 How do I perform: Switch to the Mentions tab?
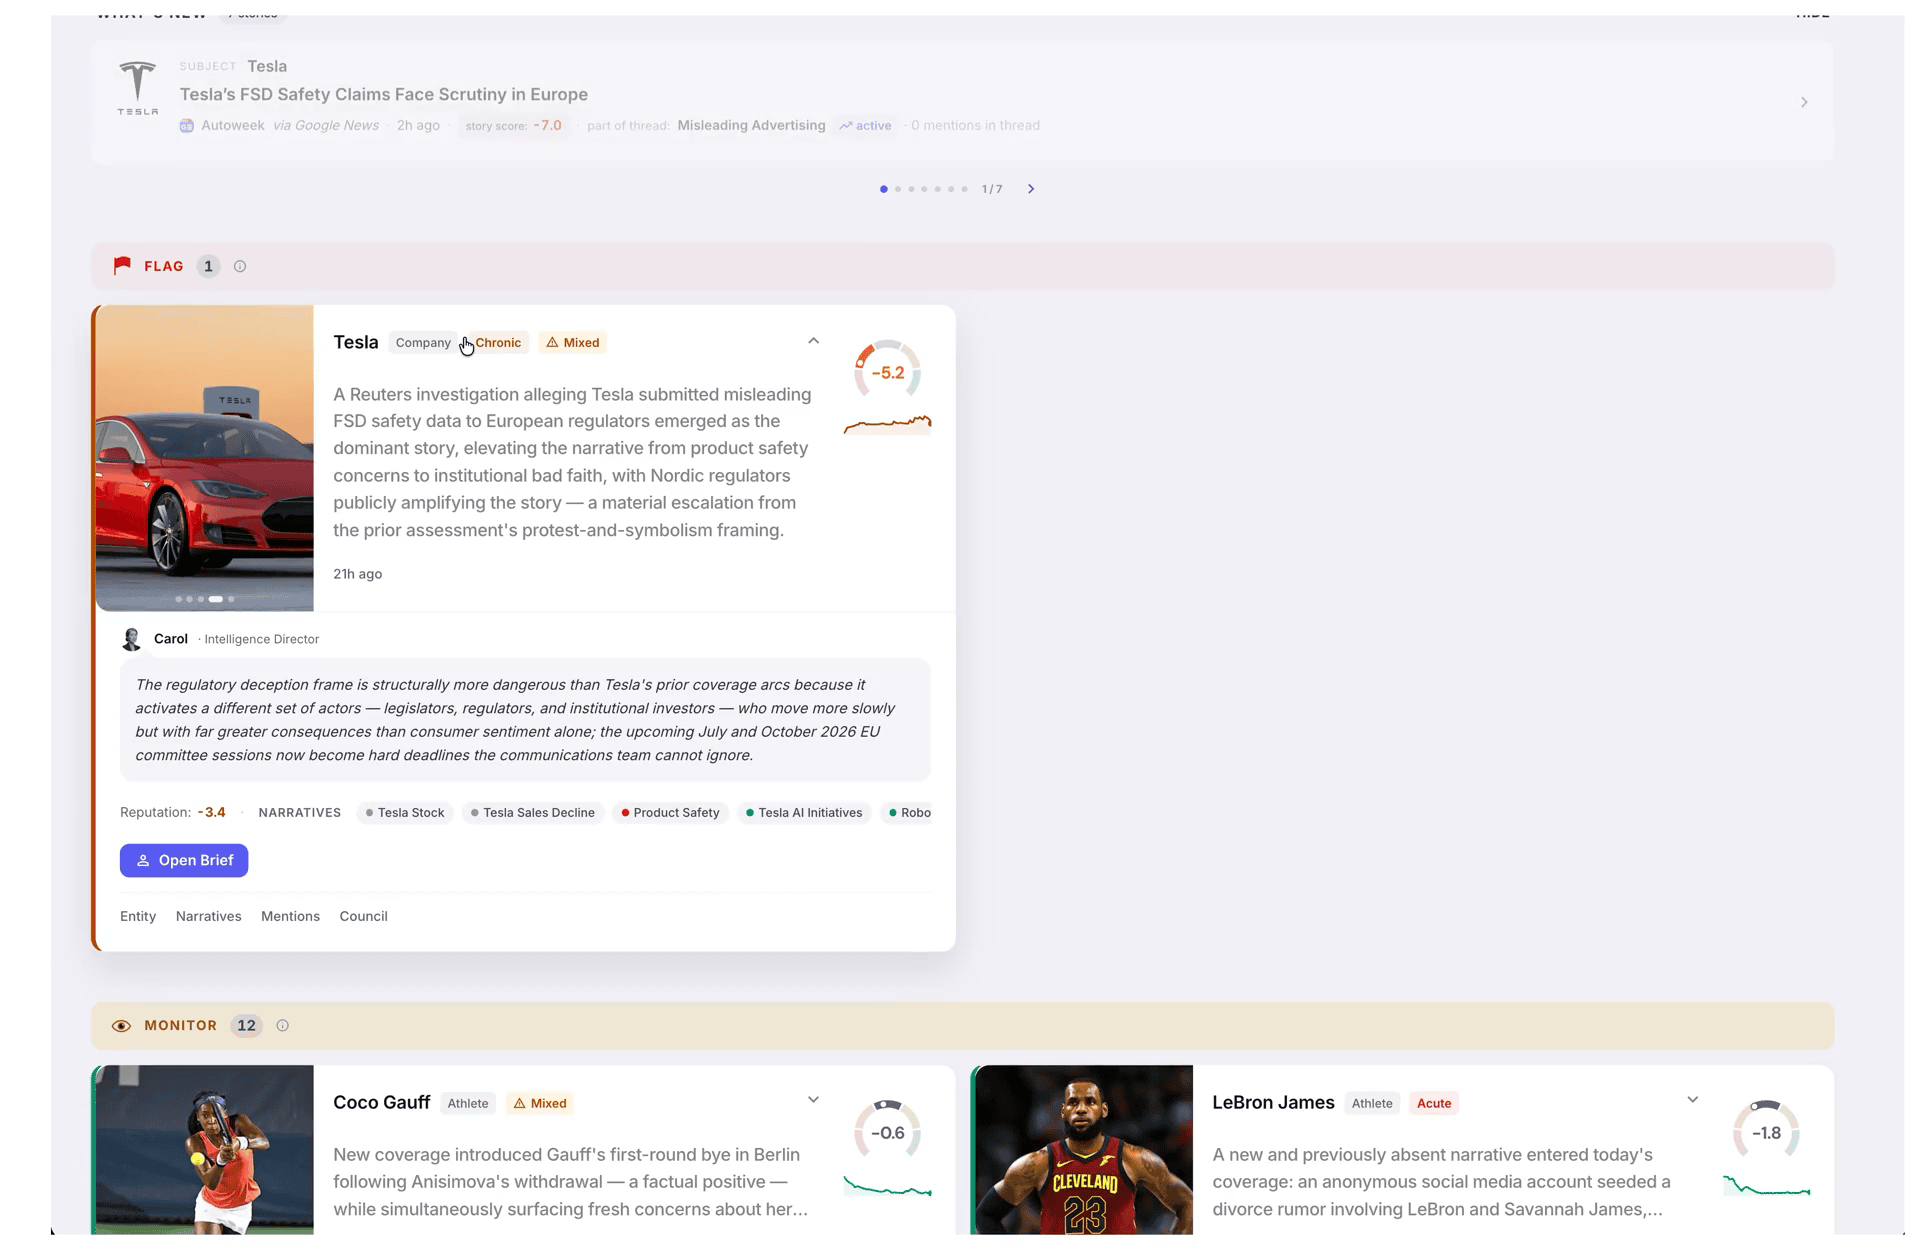pos(290,917)
